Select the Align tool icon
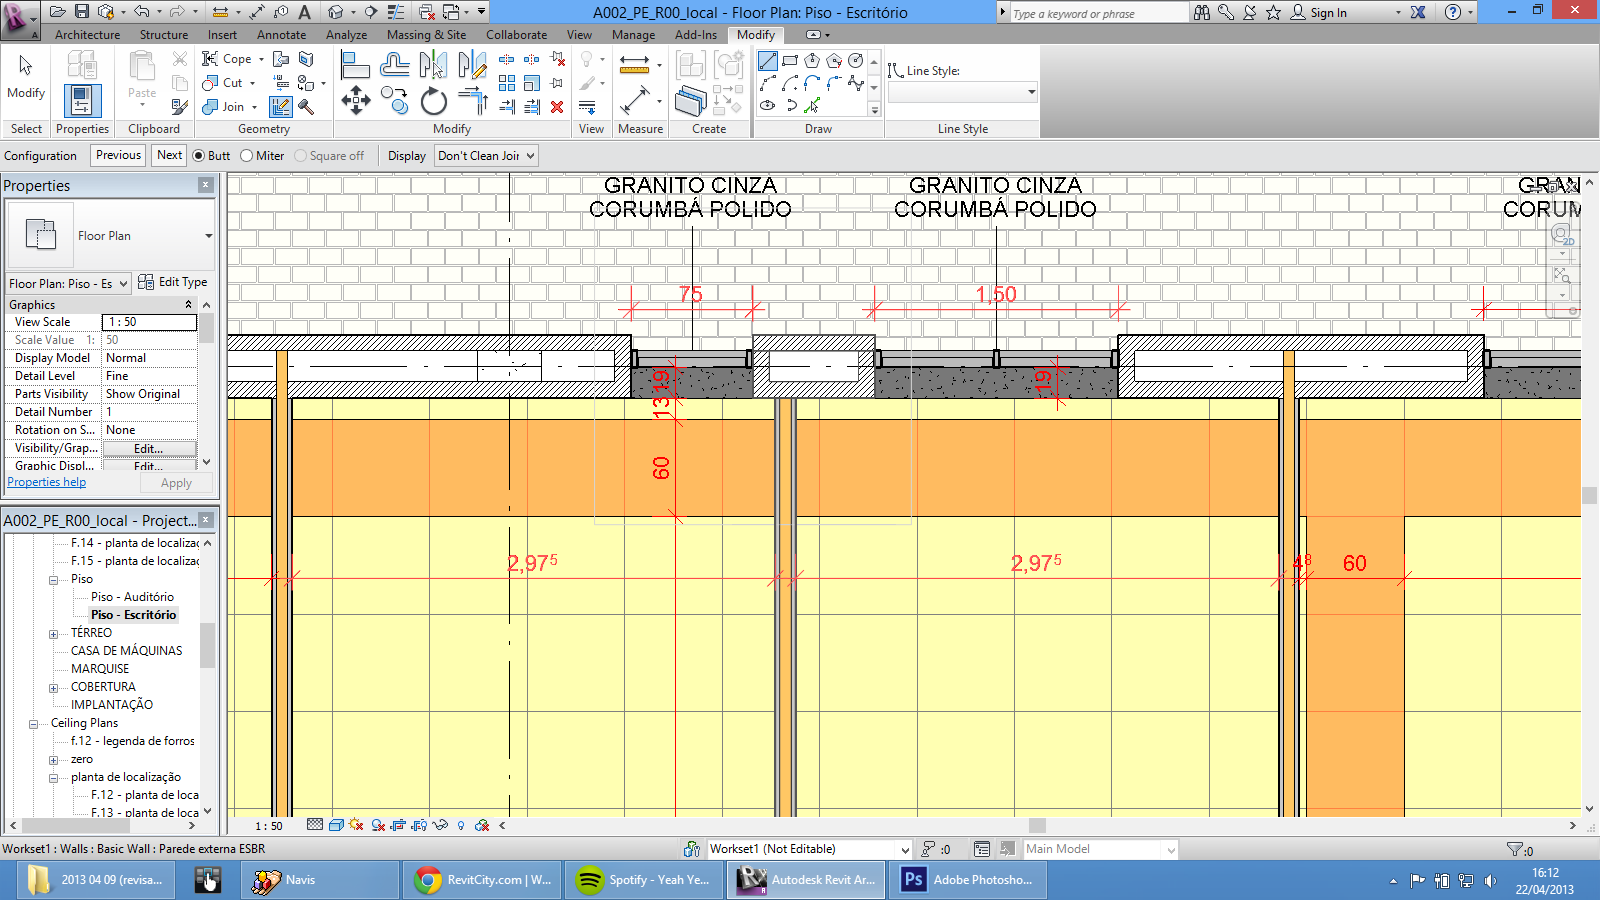Image resolution: width=1600 pixels, height=900 pixels. [x=355, y=66]
